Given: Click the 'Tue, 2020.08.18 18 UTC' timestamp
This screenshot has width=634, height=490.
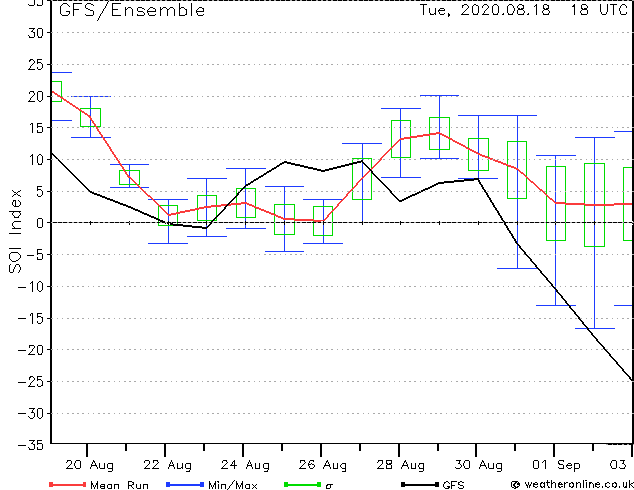Looking at the screenshot, I should point(524,10).
